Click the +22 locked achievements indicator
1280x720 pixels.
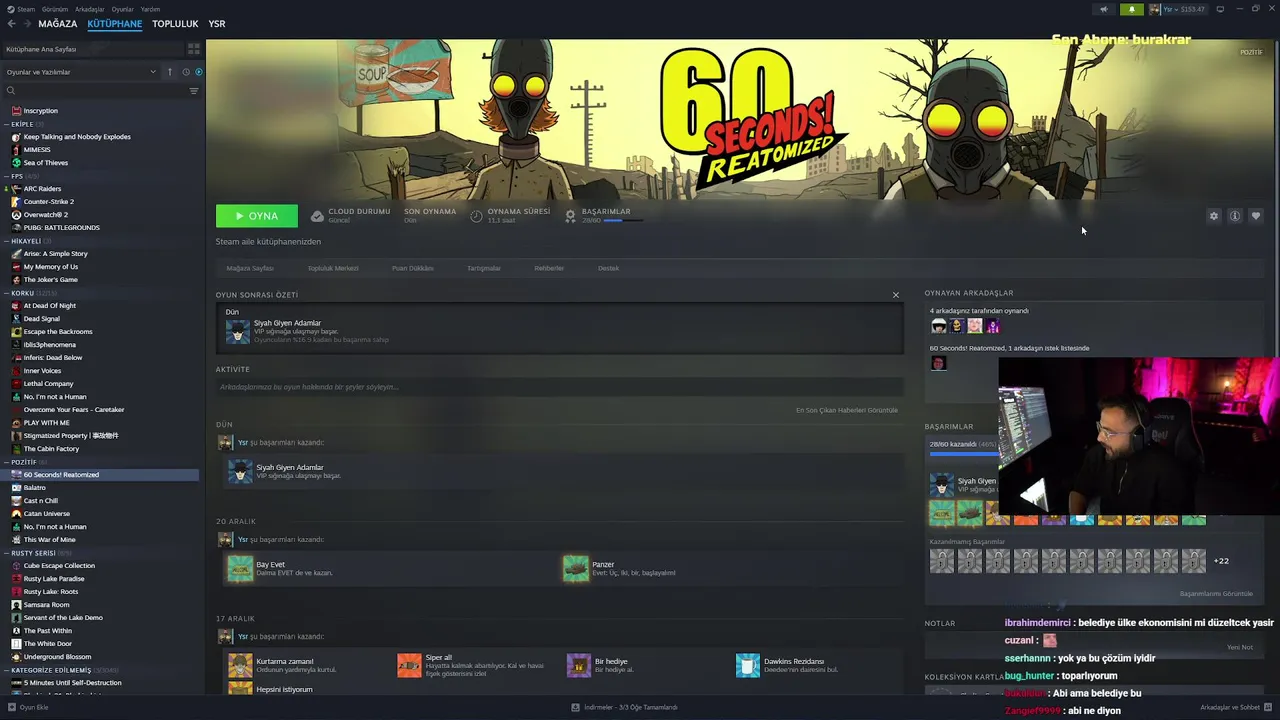(x=1221, y=561)
